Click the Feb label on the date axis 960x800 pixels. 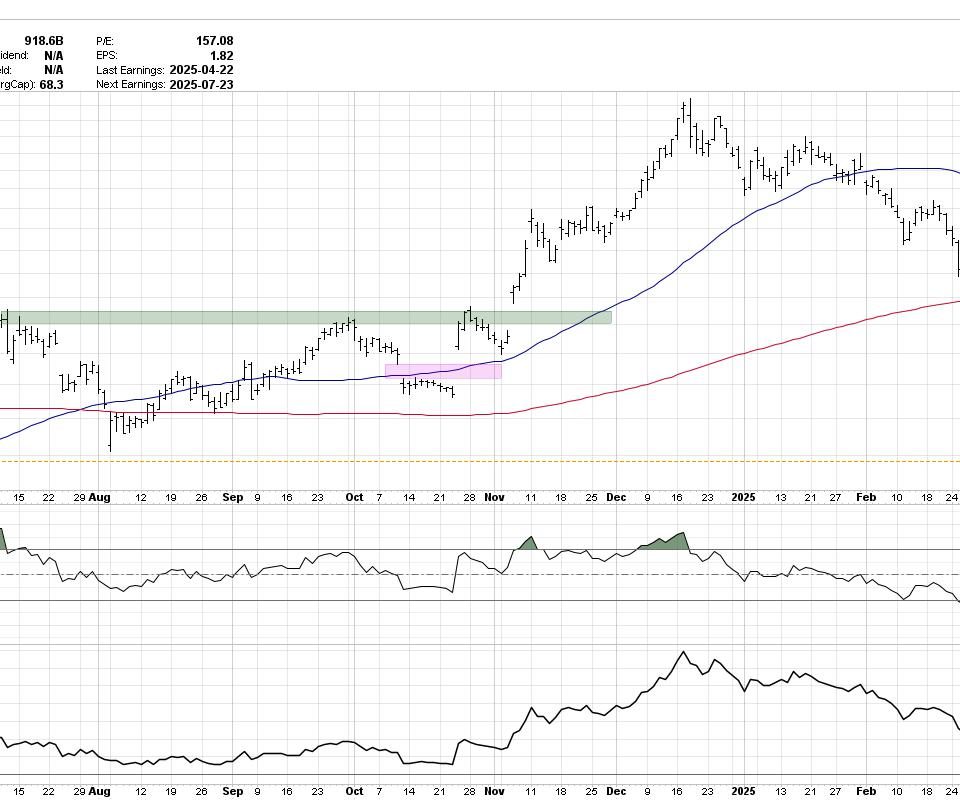867,497
